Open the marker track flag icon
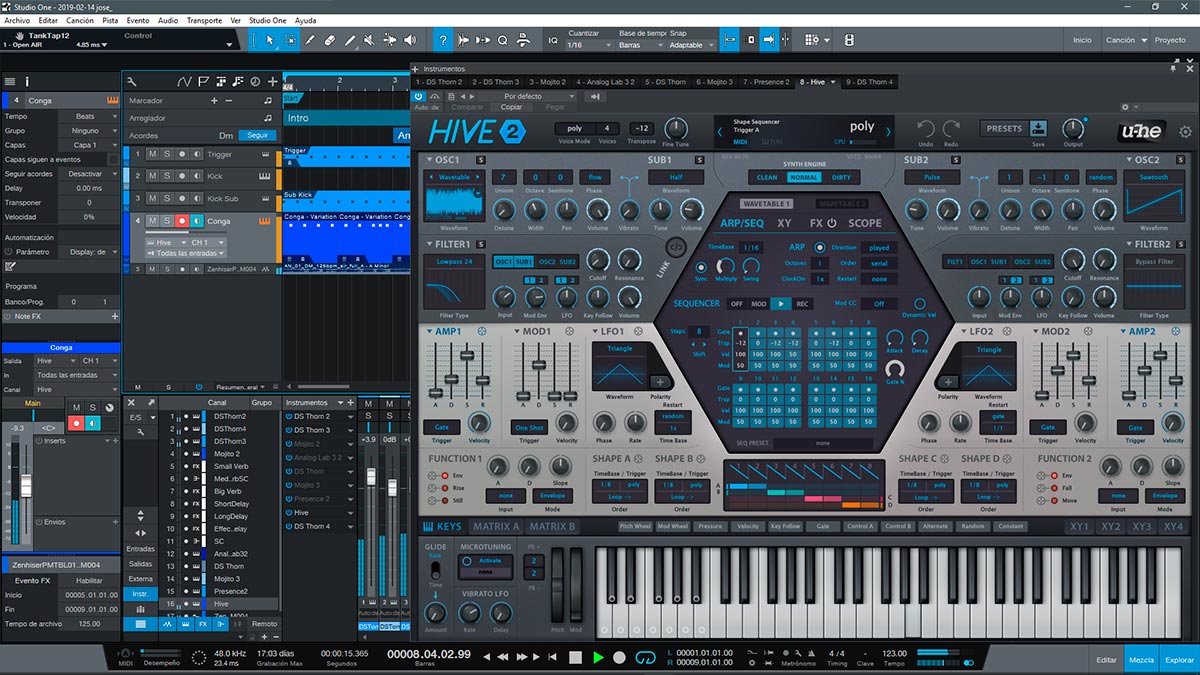1200x675 pixels. [203, 81]
